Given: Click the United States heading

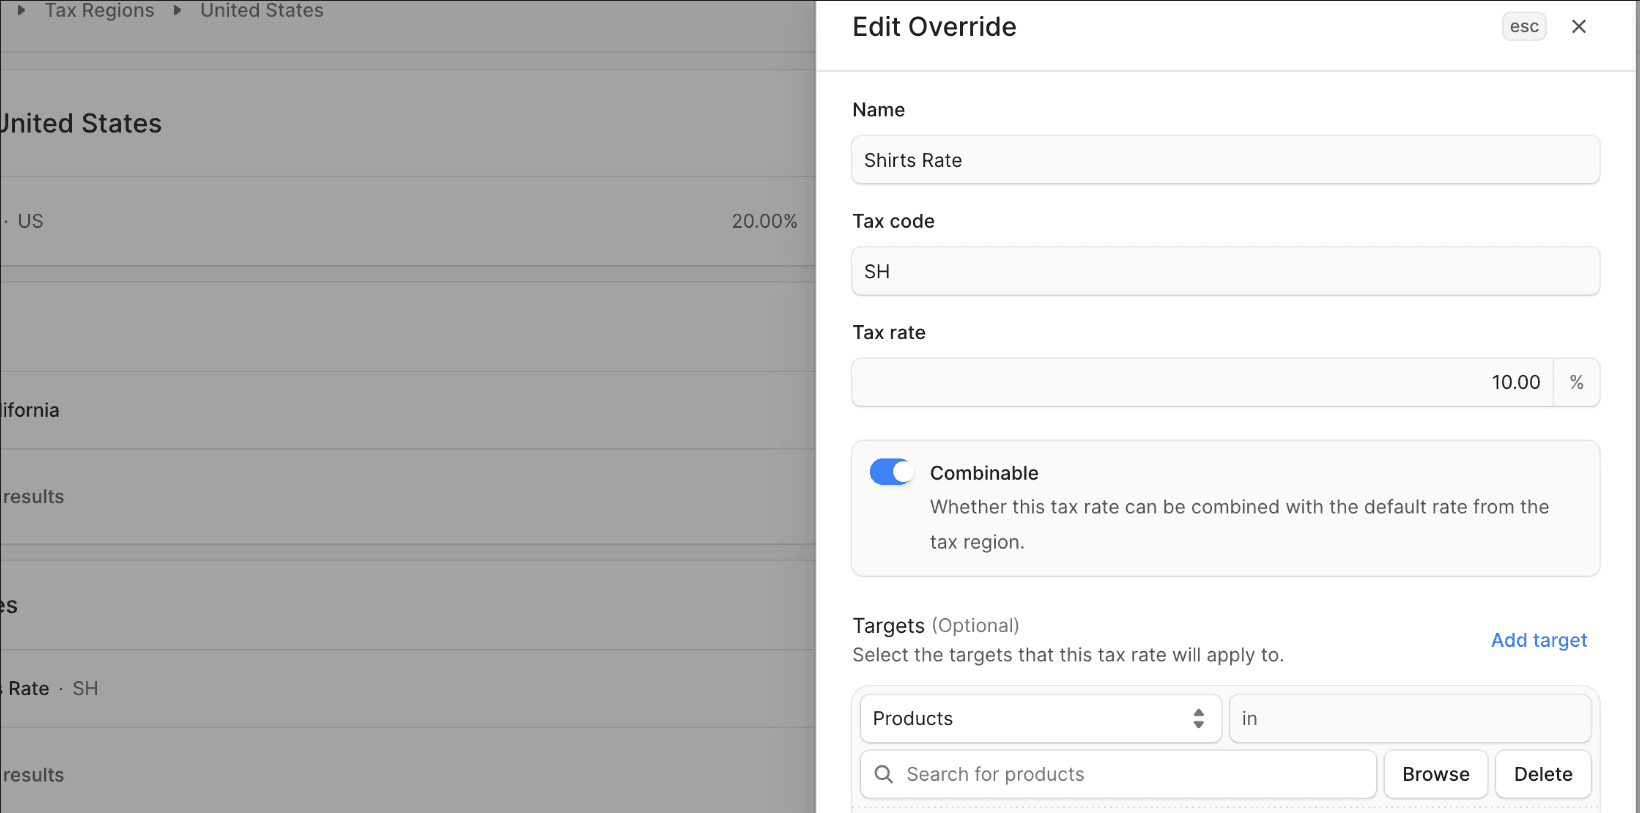Looking at the screenshot, I should click(80, 123).
